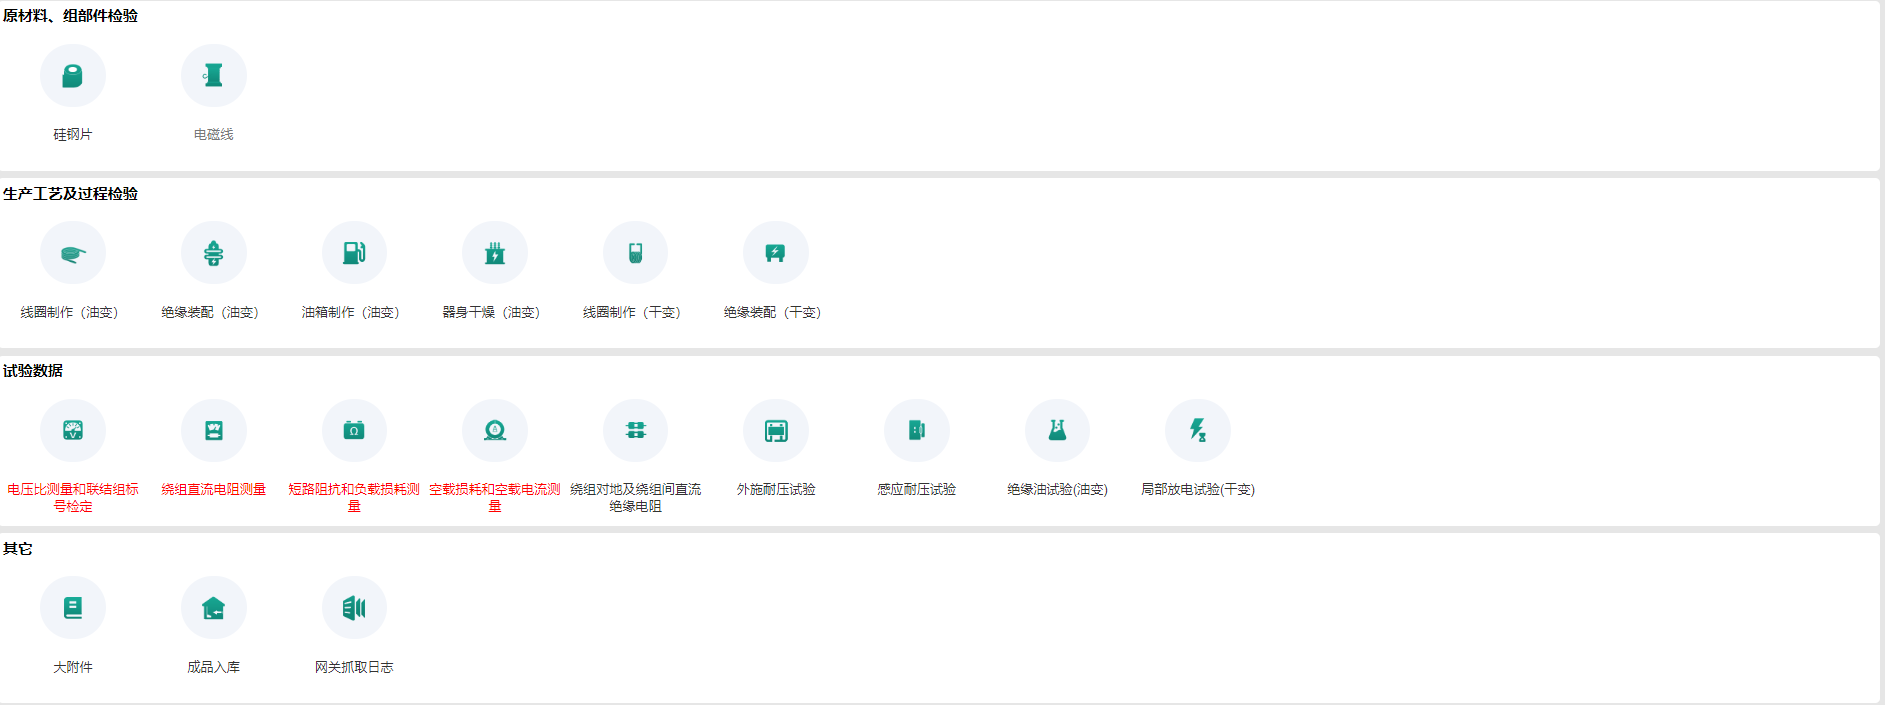Open 局部放电试验(干变) lightning icon

1197,431
